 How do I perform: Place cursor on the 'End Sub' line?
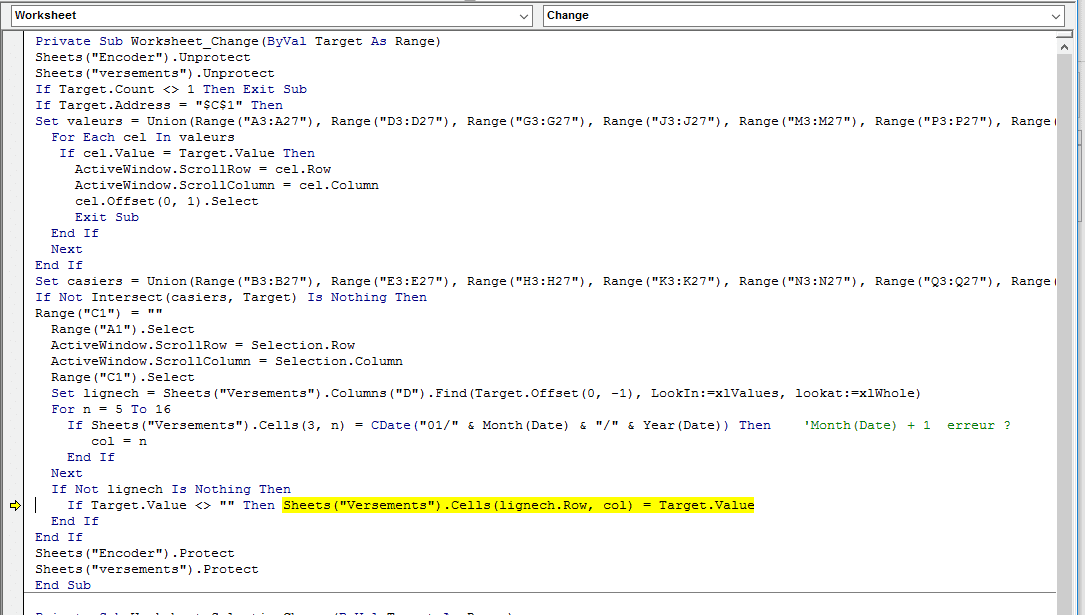(63, 585)
